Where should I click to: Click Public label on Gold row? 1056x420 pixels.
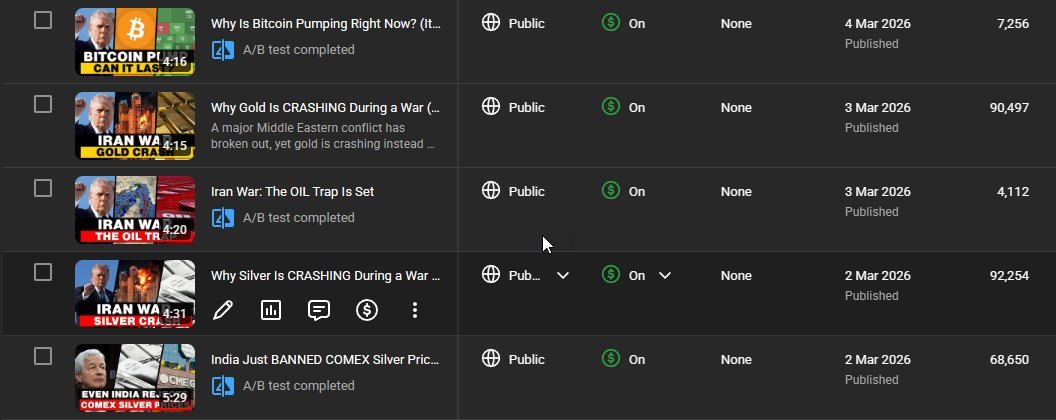click(x=527, y=108)
